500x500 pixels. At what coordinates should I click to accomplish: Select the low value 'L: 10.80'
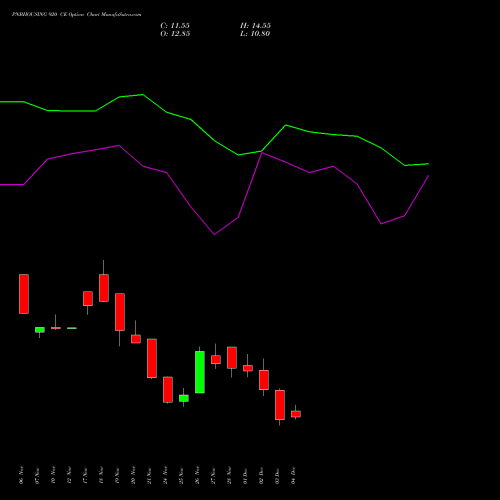tap(255, 34)
